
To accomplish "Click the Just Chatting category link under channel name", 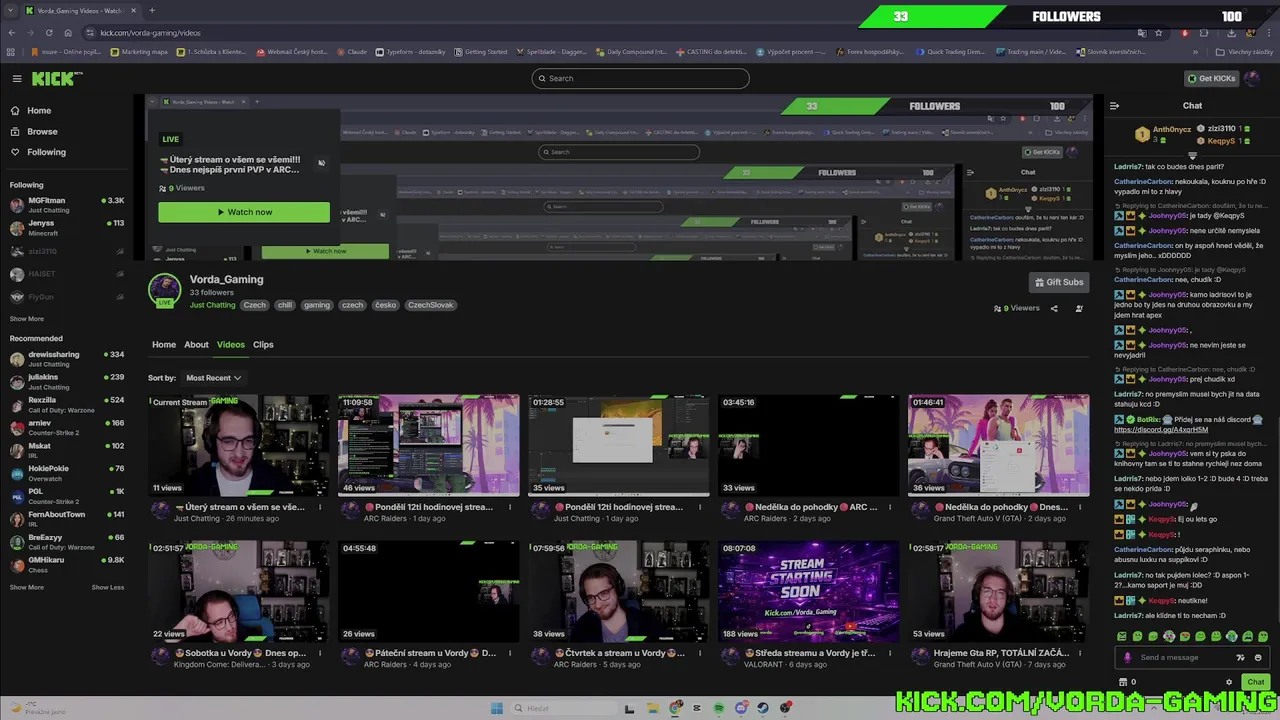I will [x=212, y=305].
